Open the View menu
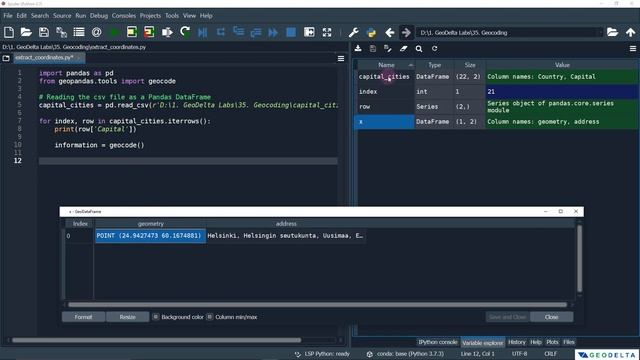 189,16
